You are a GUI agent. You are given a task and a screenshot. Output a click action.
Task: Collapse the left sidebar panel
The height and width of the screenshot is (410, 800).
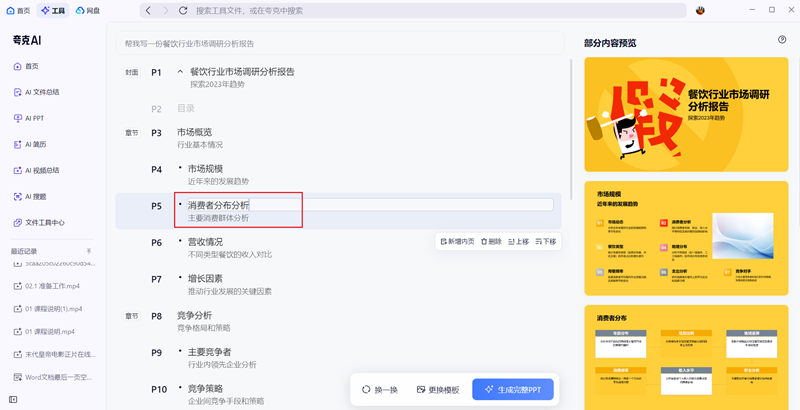click(13, 399)
